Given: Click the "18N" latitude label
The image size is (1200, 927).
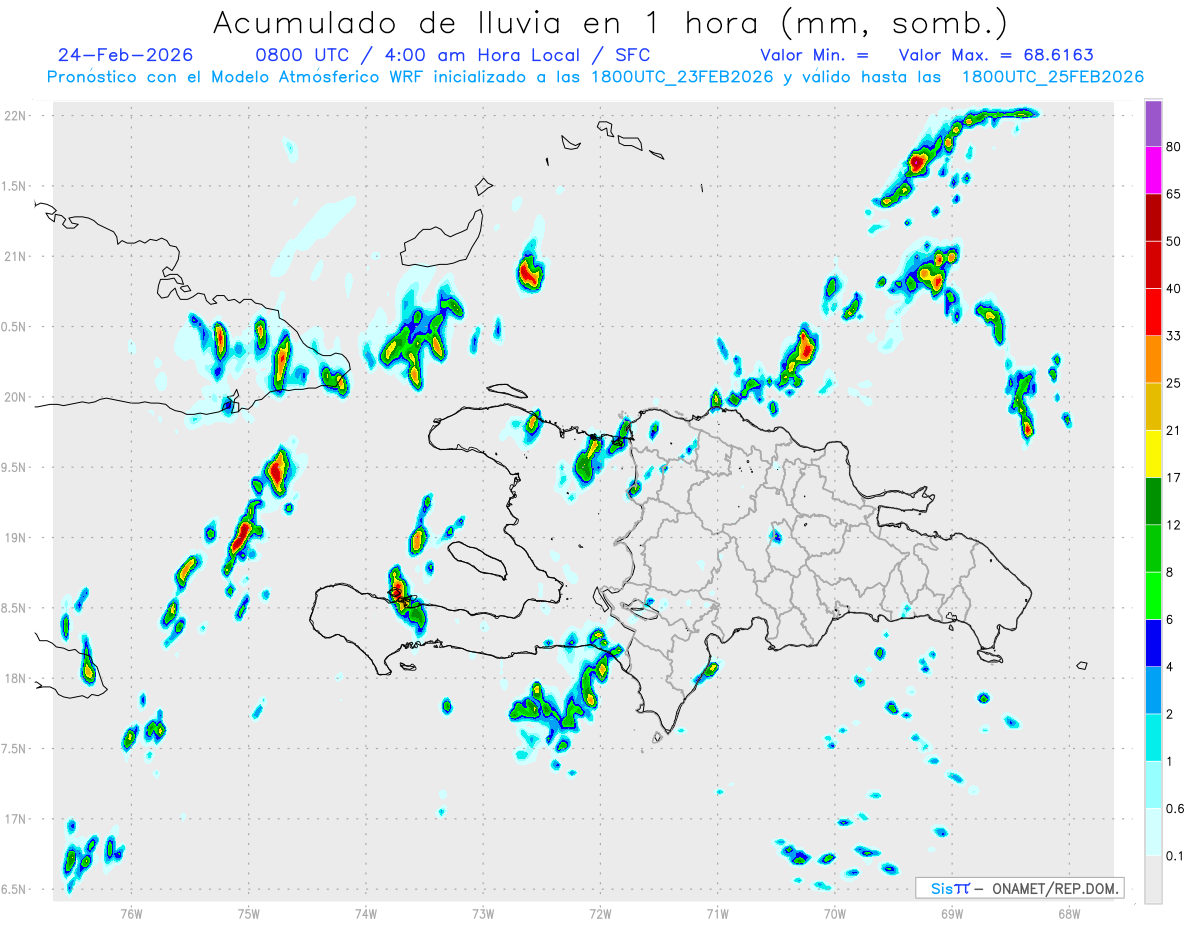Looking at the screenshot, I should click(x=15, y=678).
